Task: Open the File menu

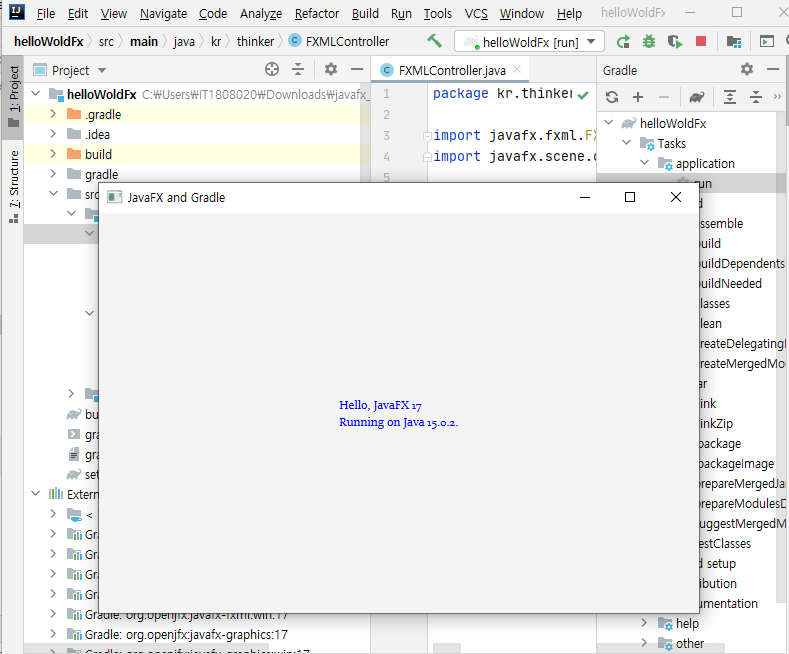Action: coord(46,14)
